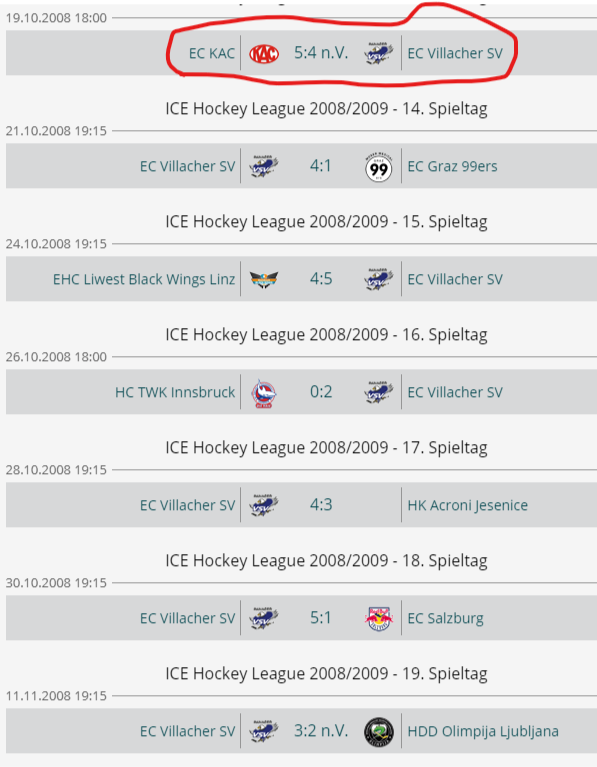Screen dimensions: 597x767
Task: Open the 0:2 Innsbruck match result
Action: coord(321,392)
